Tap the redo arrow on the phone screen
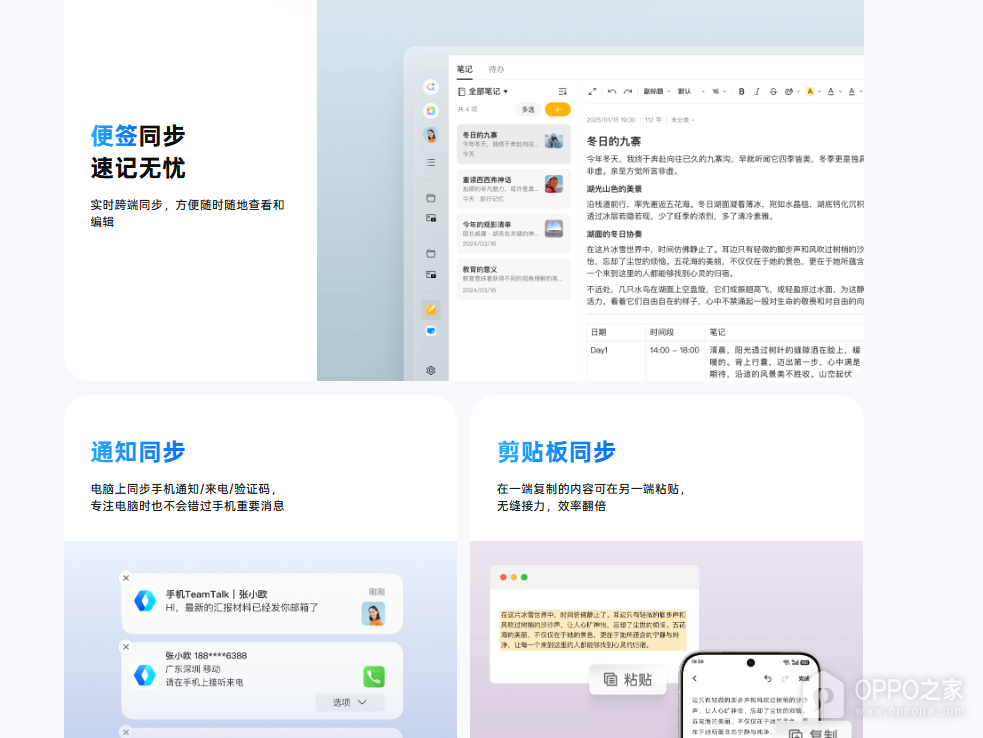The height and width of the screenshot is (738, 983). point(785,678)
